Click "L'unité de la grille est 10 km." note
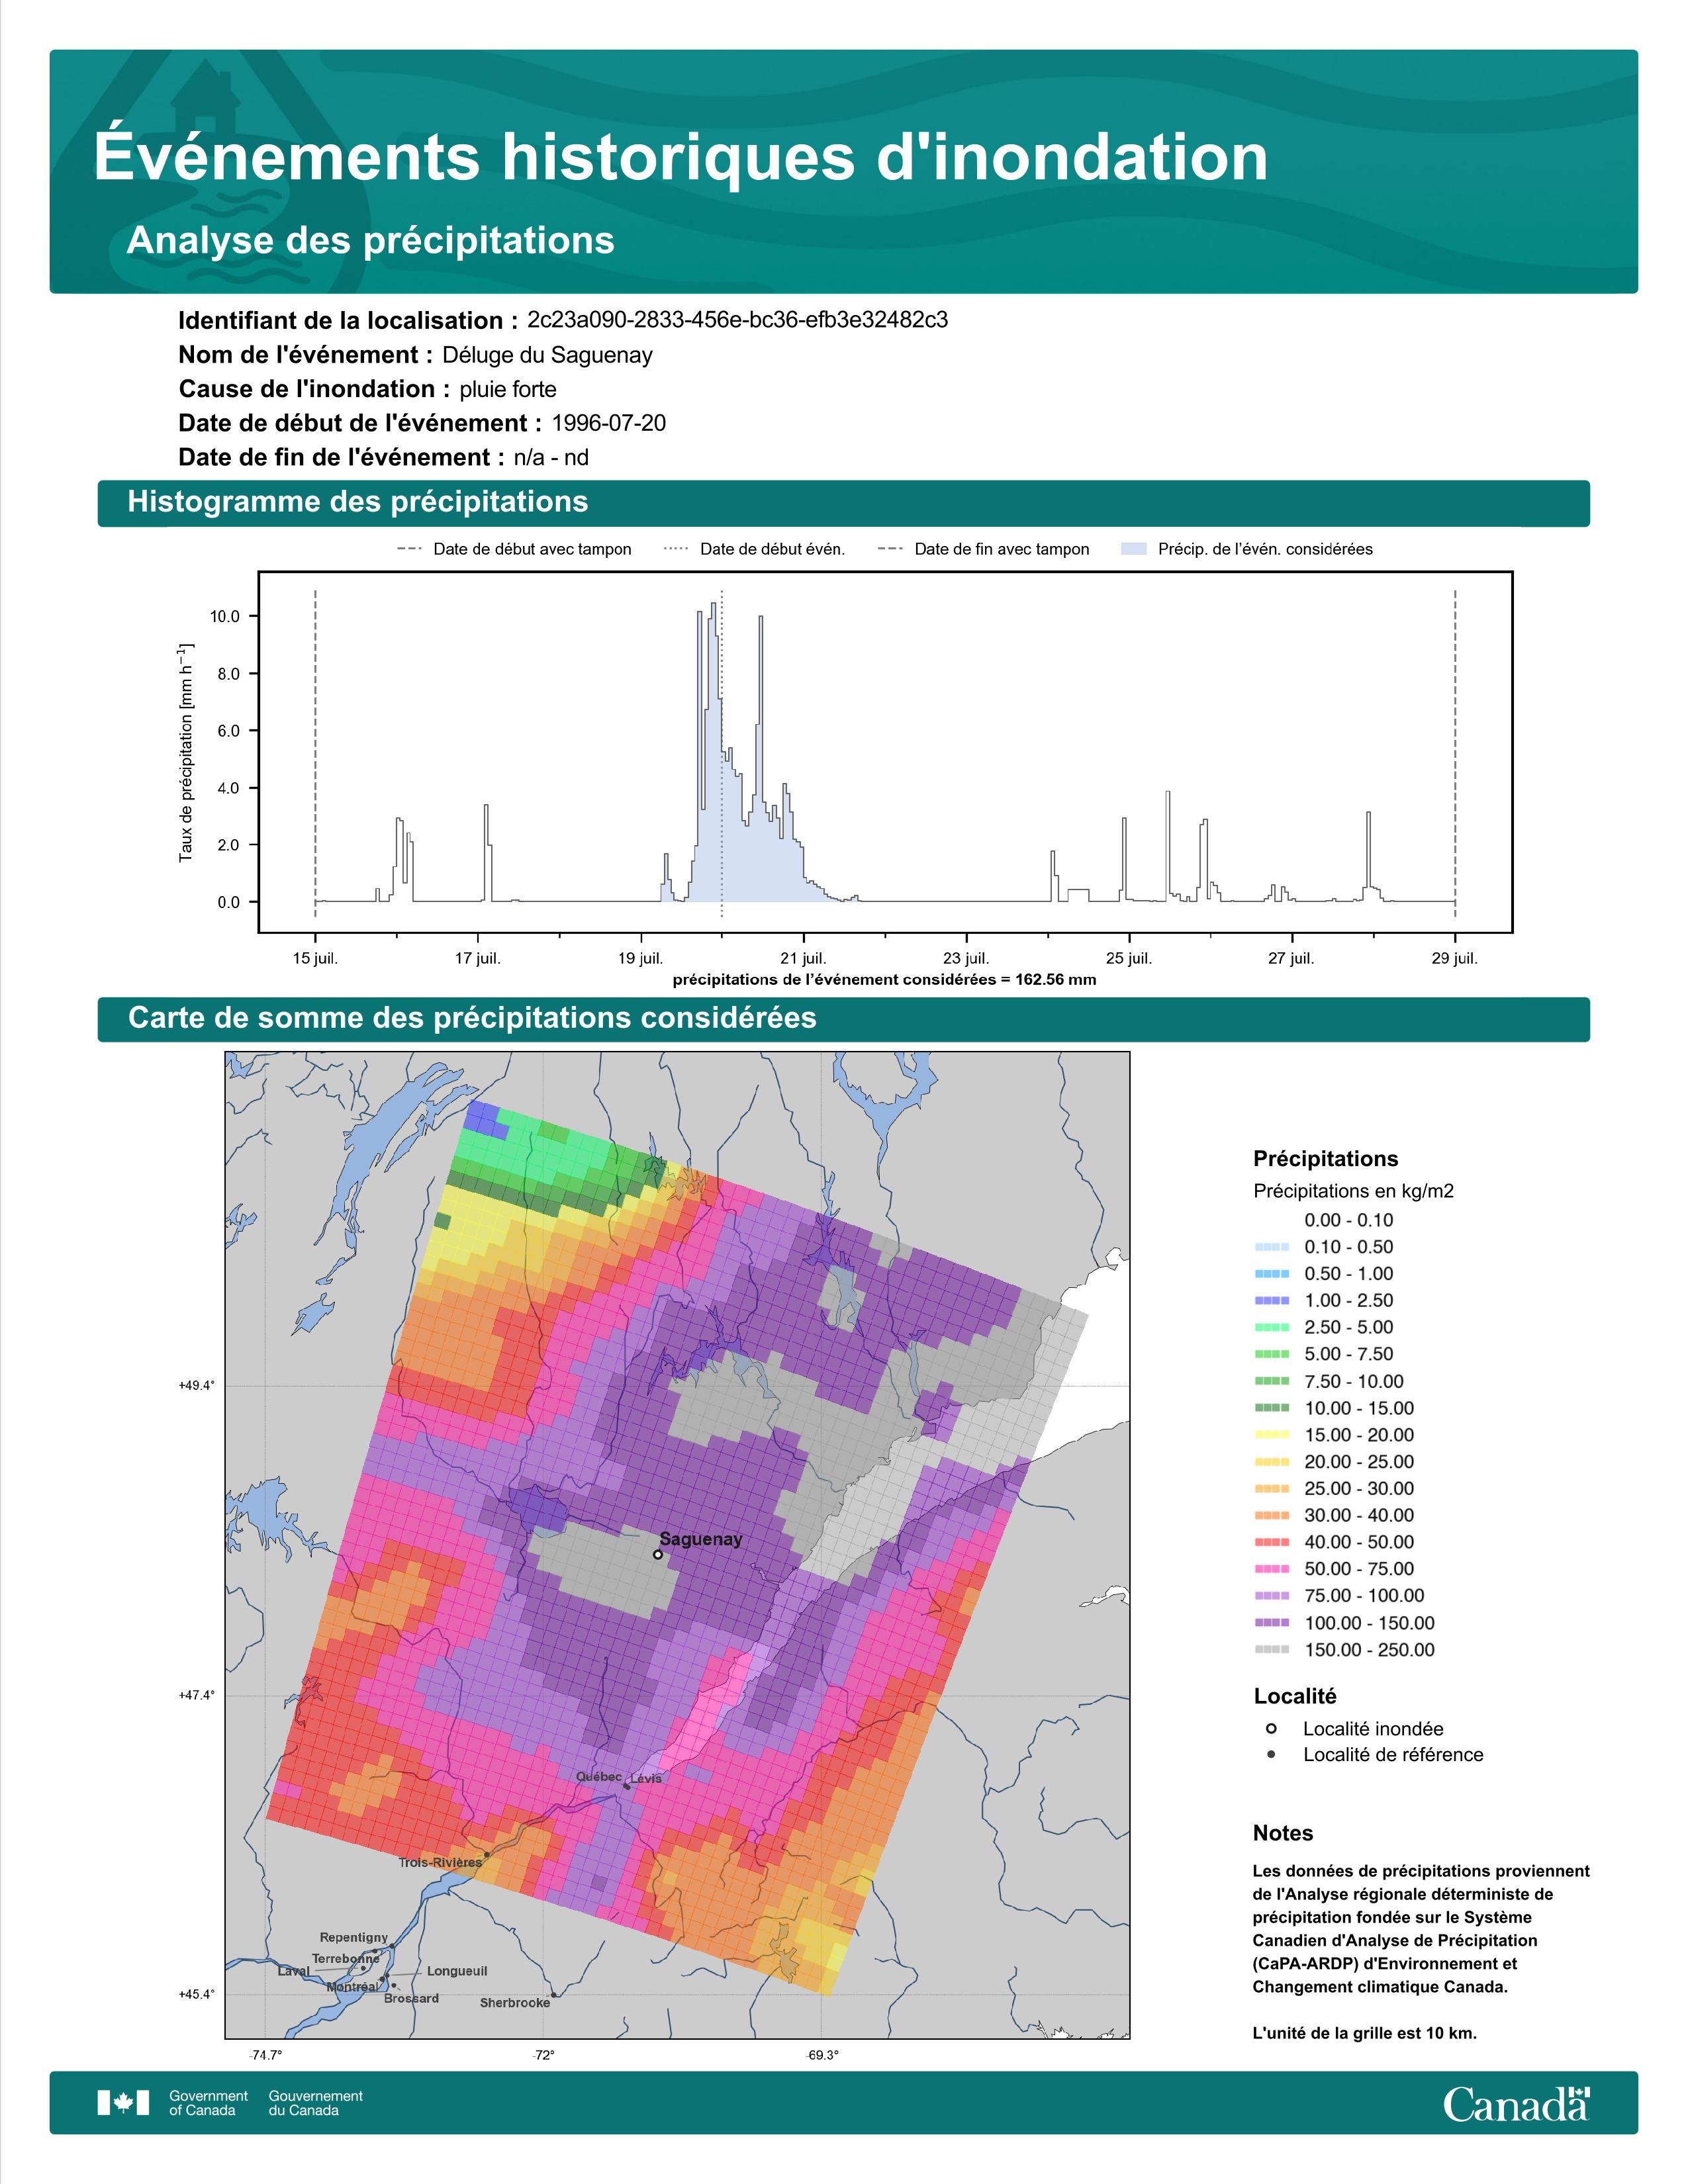This screenshot has height=2184, width=1688. click(x=1365, y=2033)
